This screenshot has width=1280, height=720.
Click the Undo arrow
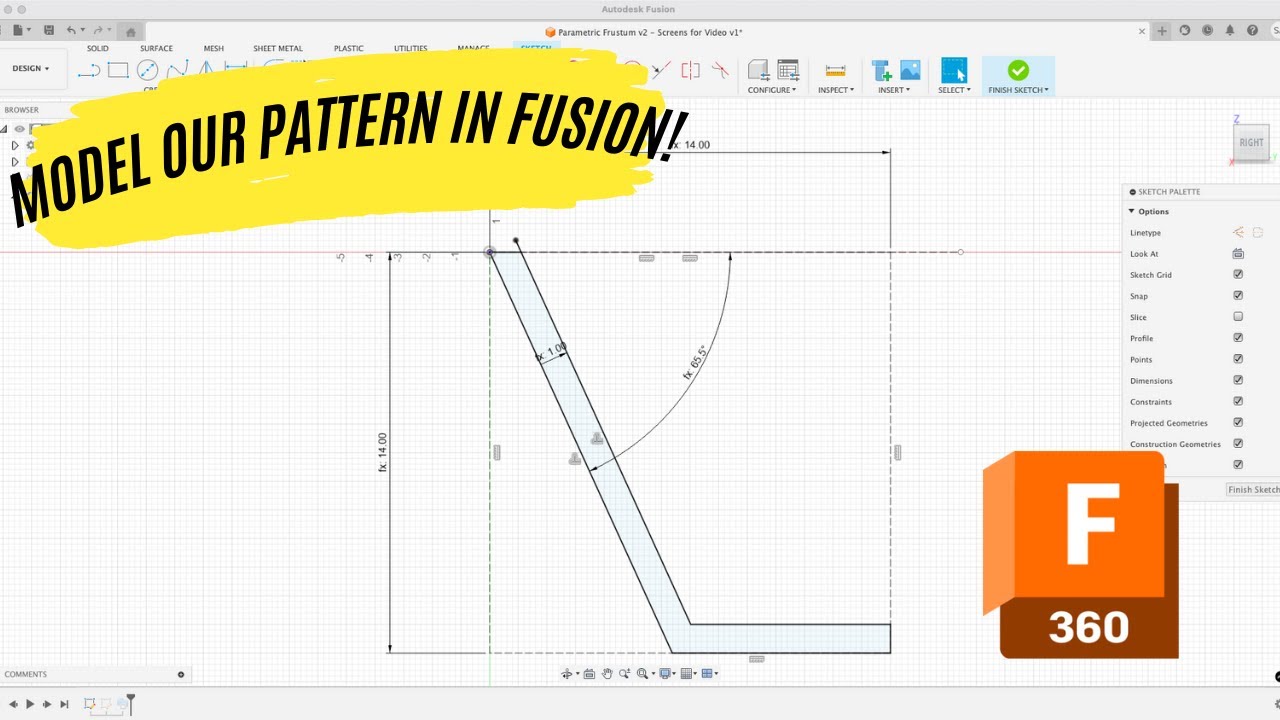pos(72,31)
